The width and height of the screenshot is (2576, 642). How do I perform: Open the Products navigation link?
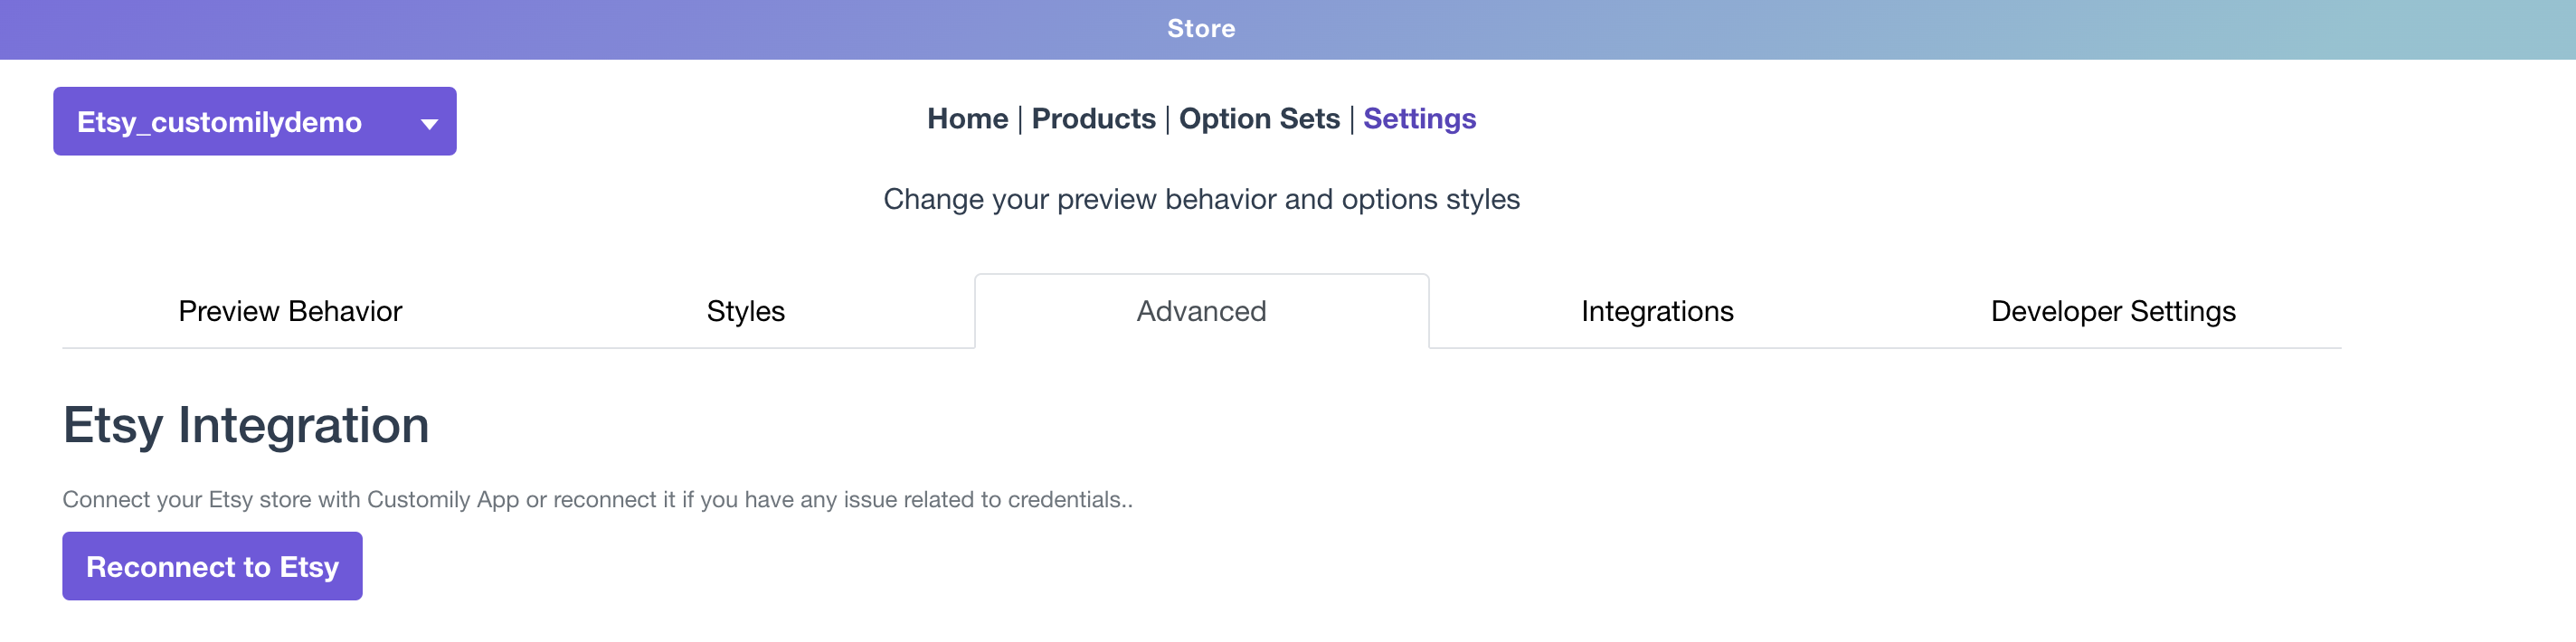(x=1093, y=119)
